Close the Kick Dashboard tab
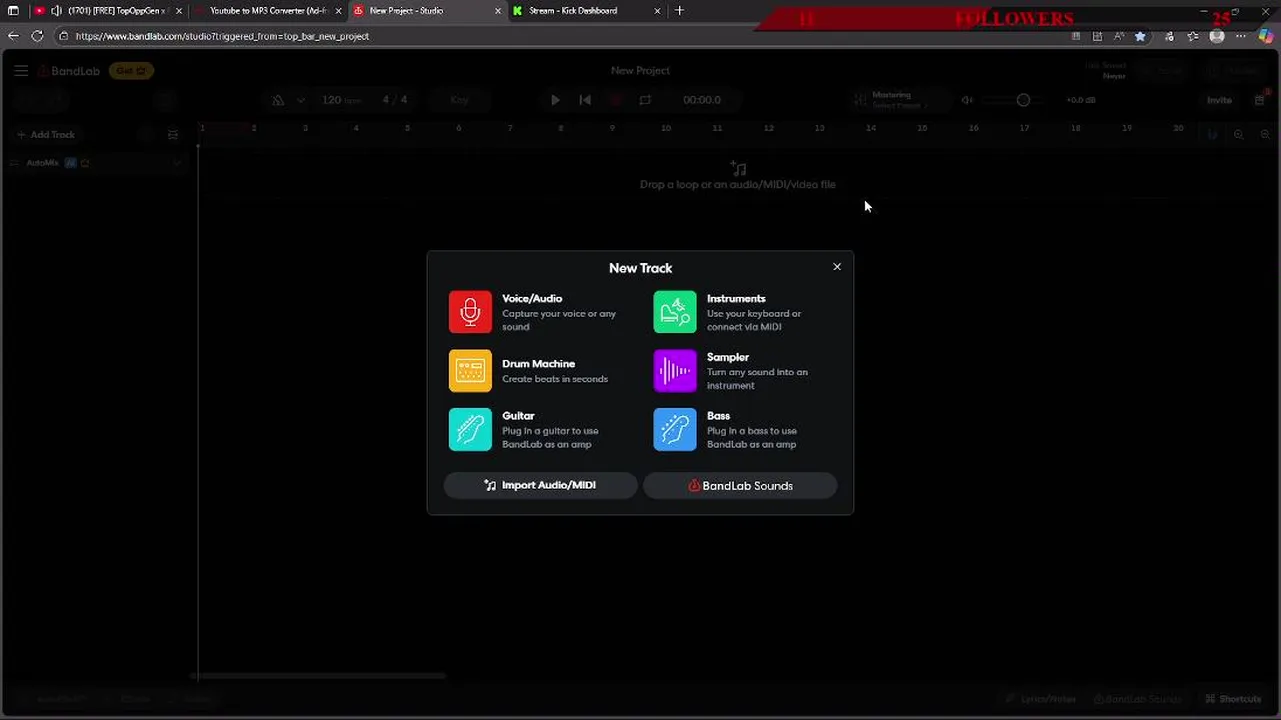Image resolution: width=1281 pixels, height=720 pixels. point(657,11)
